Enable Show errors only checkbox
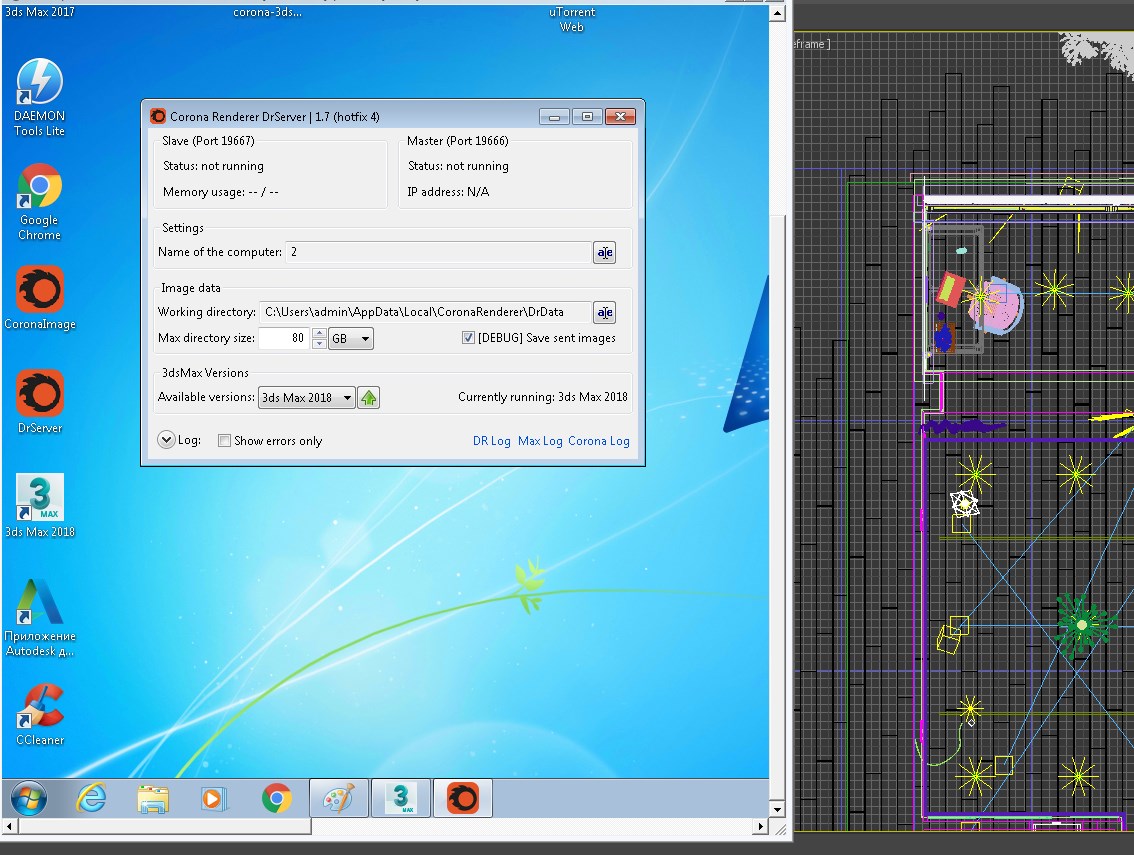The height and width of the screenshot is (855, 1134). click(224, 441)
